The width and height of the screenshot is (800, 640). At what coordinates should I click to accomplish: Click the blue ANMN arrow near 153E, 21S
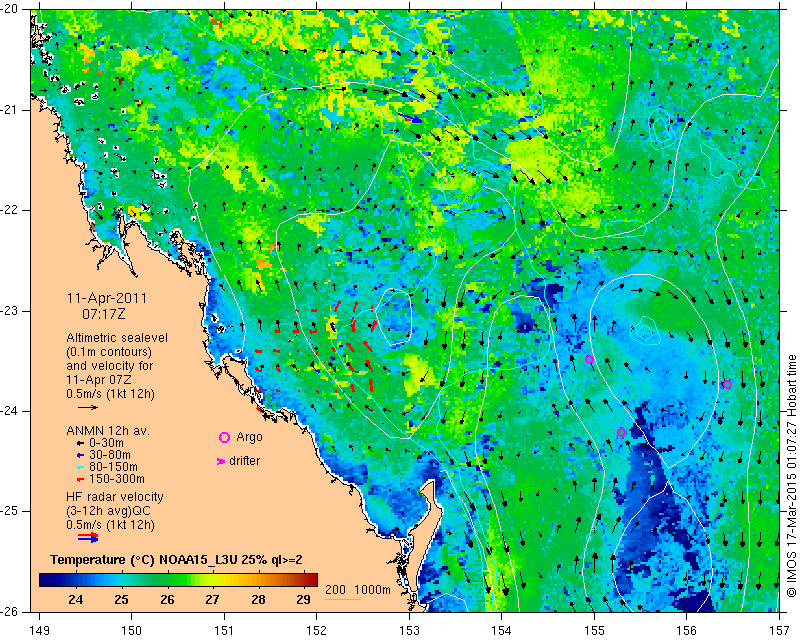click(410, 118)
